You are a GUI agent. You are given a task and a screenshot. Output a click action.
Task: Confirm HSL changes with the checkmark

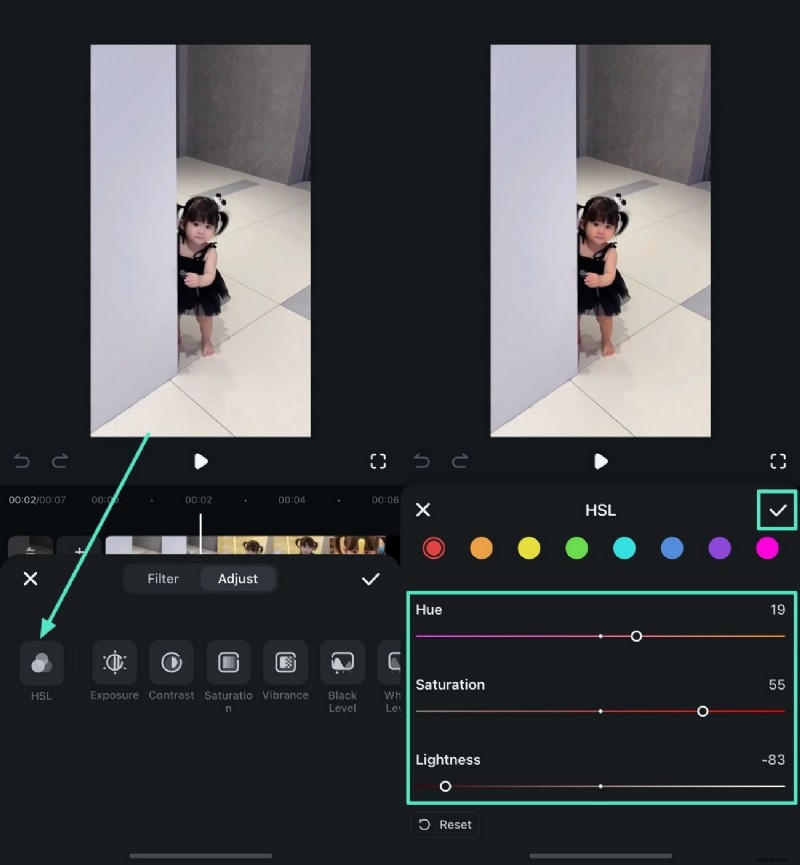click(777, 510)
